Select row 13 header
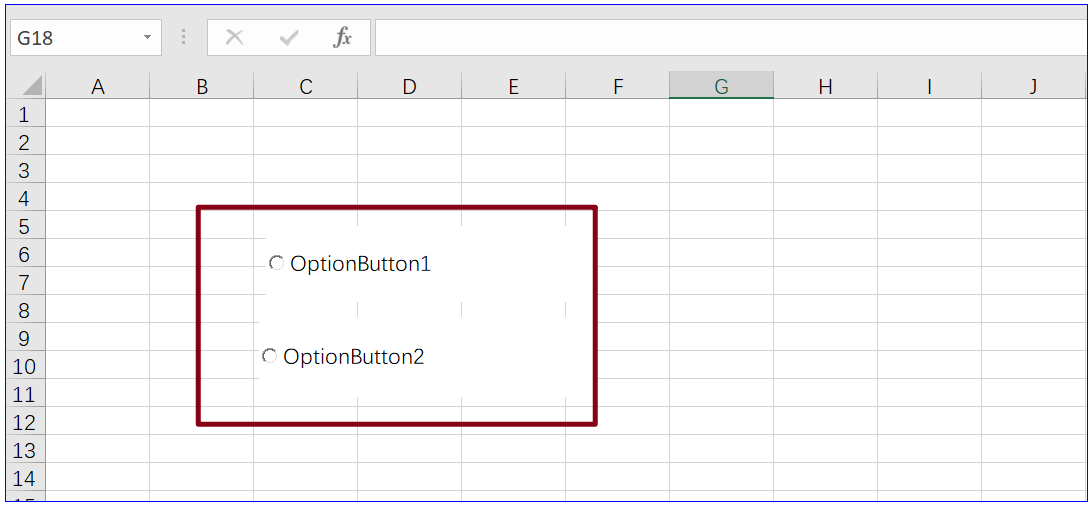 tap(25, 450)
